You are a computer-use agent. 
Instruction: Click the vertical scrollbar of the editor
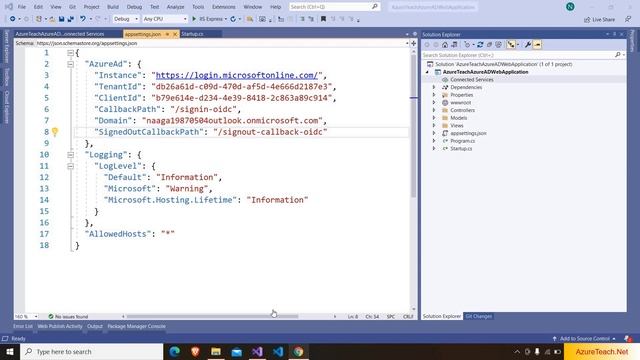[x=413, y=127]
